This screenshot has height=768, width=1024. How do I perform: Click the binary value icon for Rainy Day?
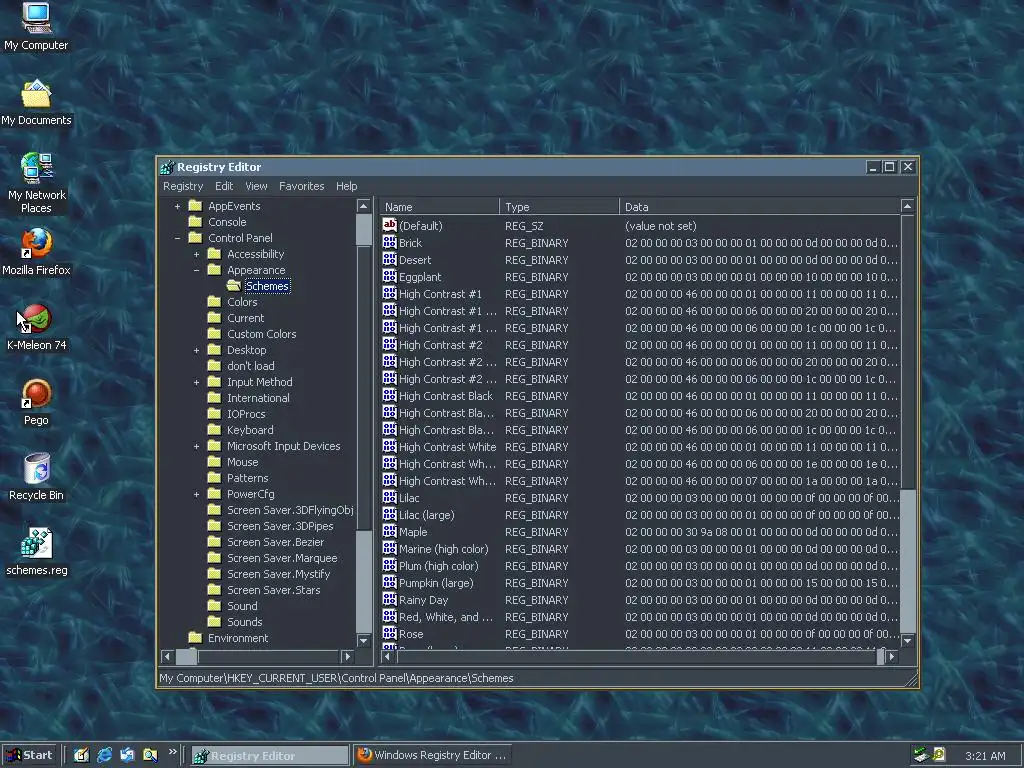390,599
